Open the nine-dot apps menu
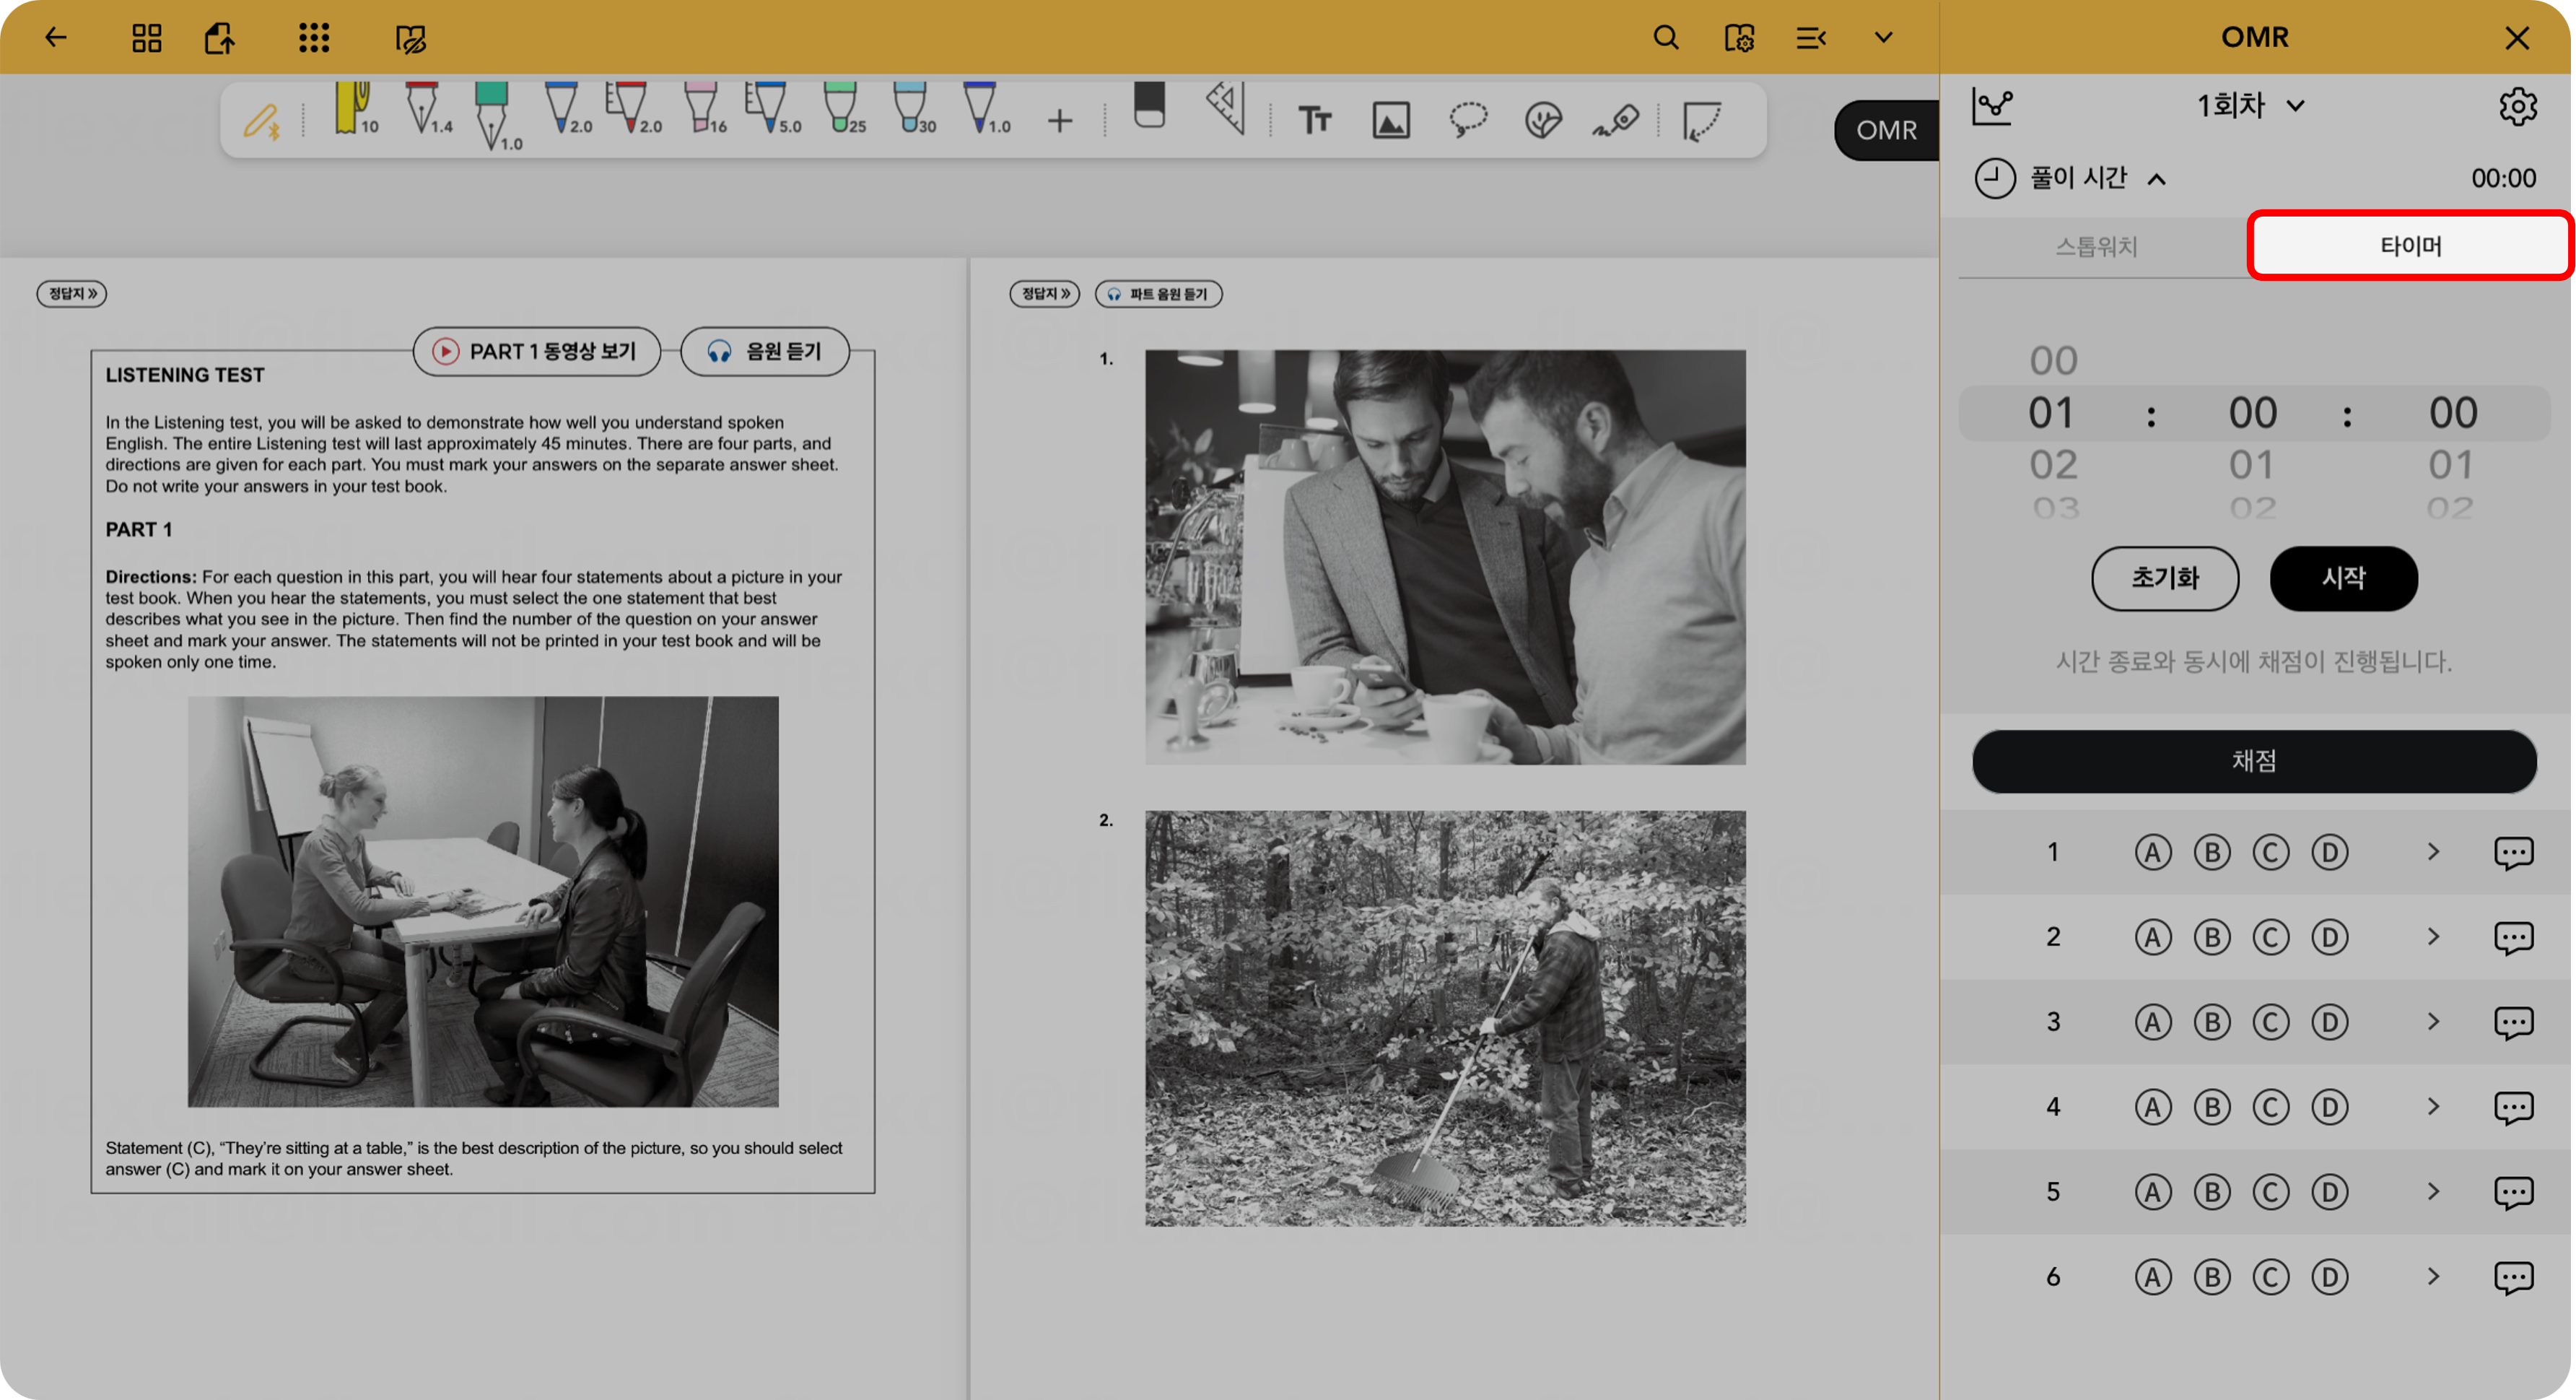Viewport: 2576px width, 1400px height. point(314,38)
